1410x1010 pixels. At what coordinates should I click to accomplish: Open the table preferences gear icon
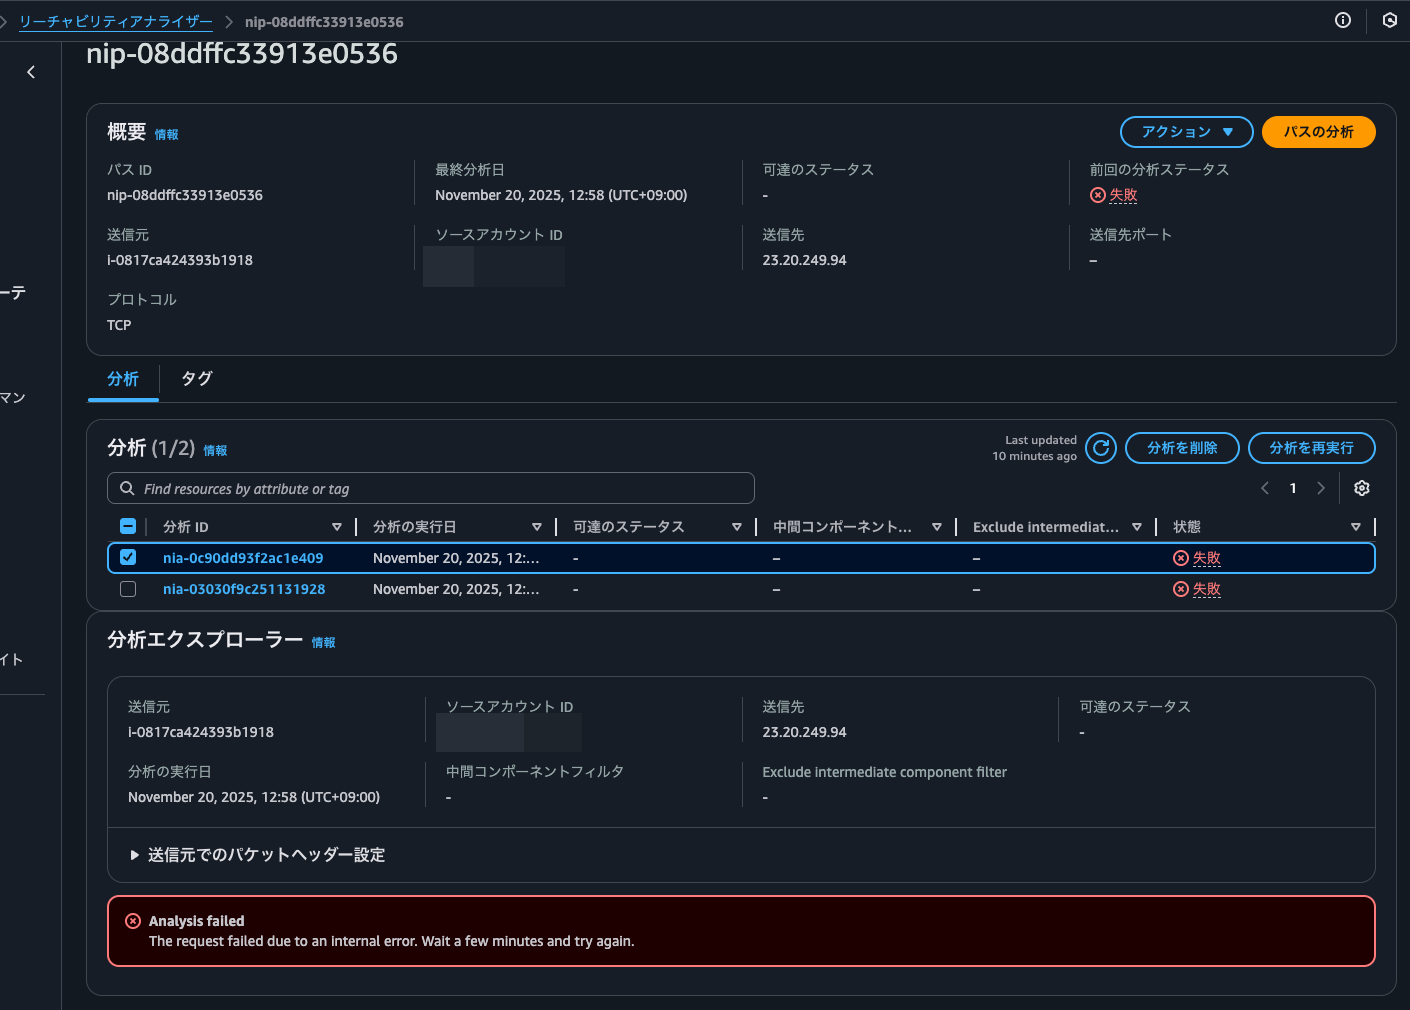1361,488
